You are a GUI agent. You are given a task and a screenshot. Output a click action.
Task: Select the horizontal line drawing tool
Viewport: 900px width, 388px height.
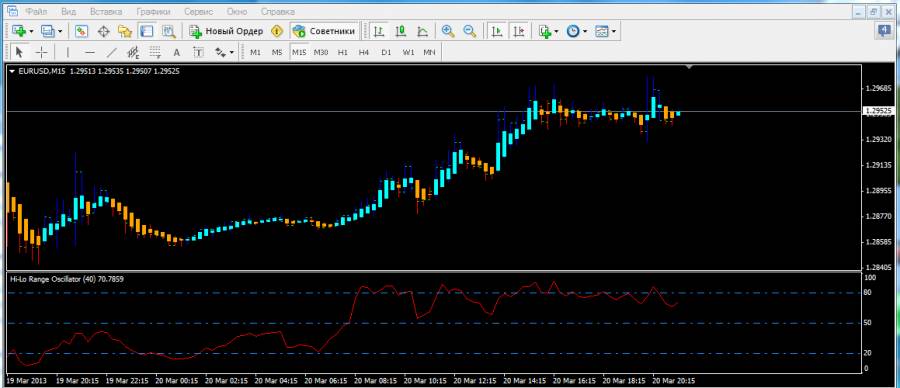pos(90,52)
